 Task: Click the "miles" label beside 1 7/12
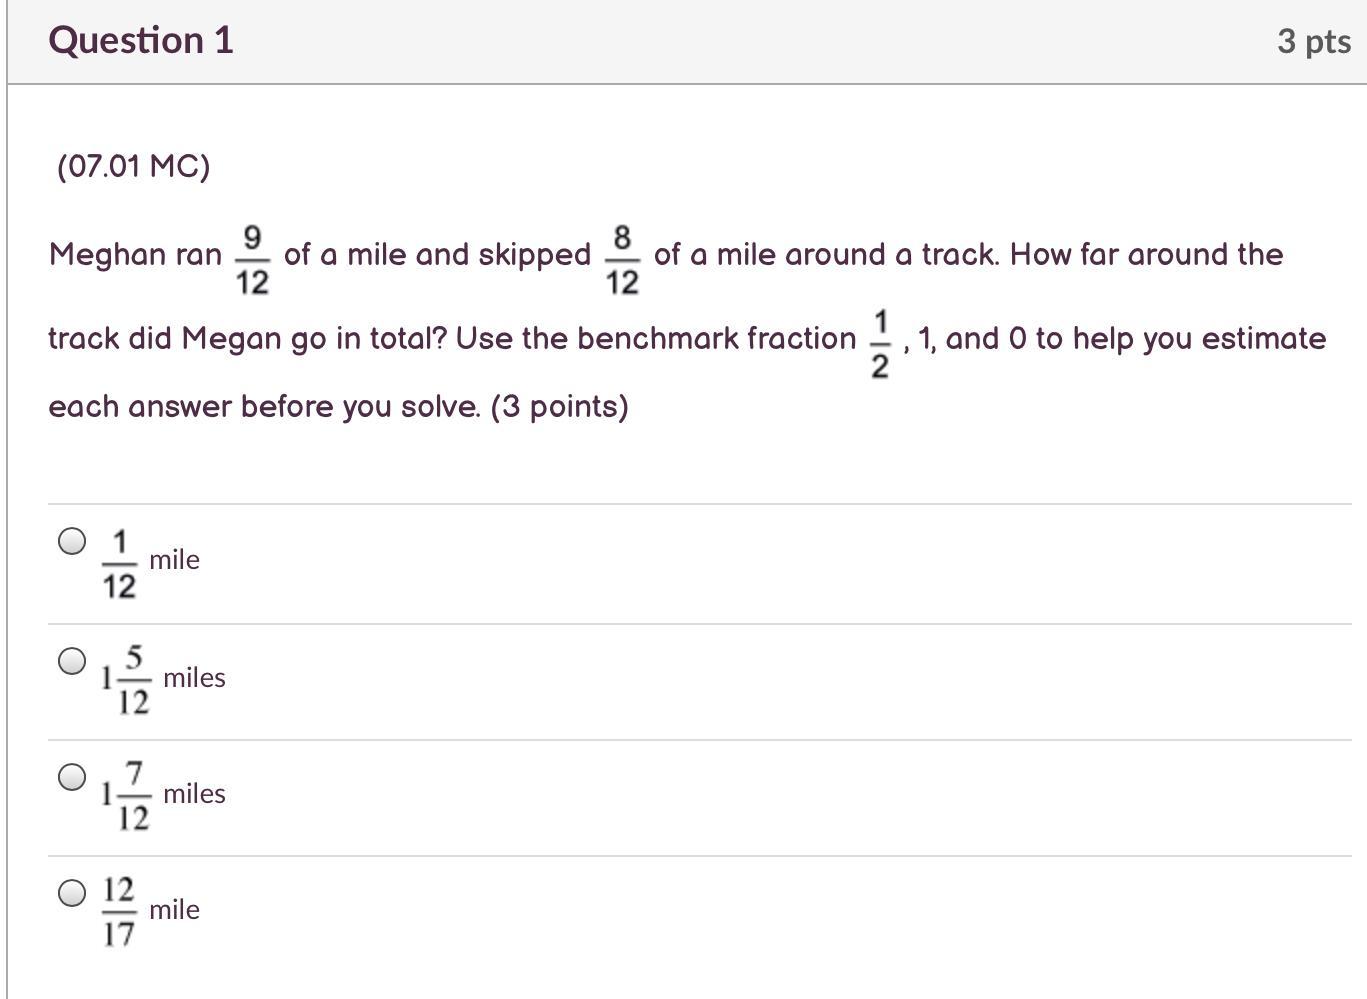[x=194, y=794]
